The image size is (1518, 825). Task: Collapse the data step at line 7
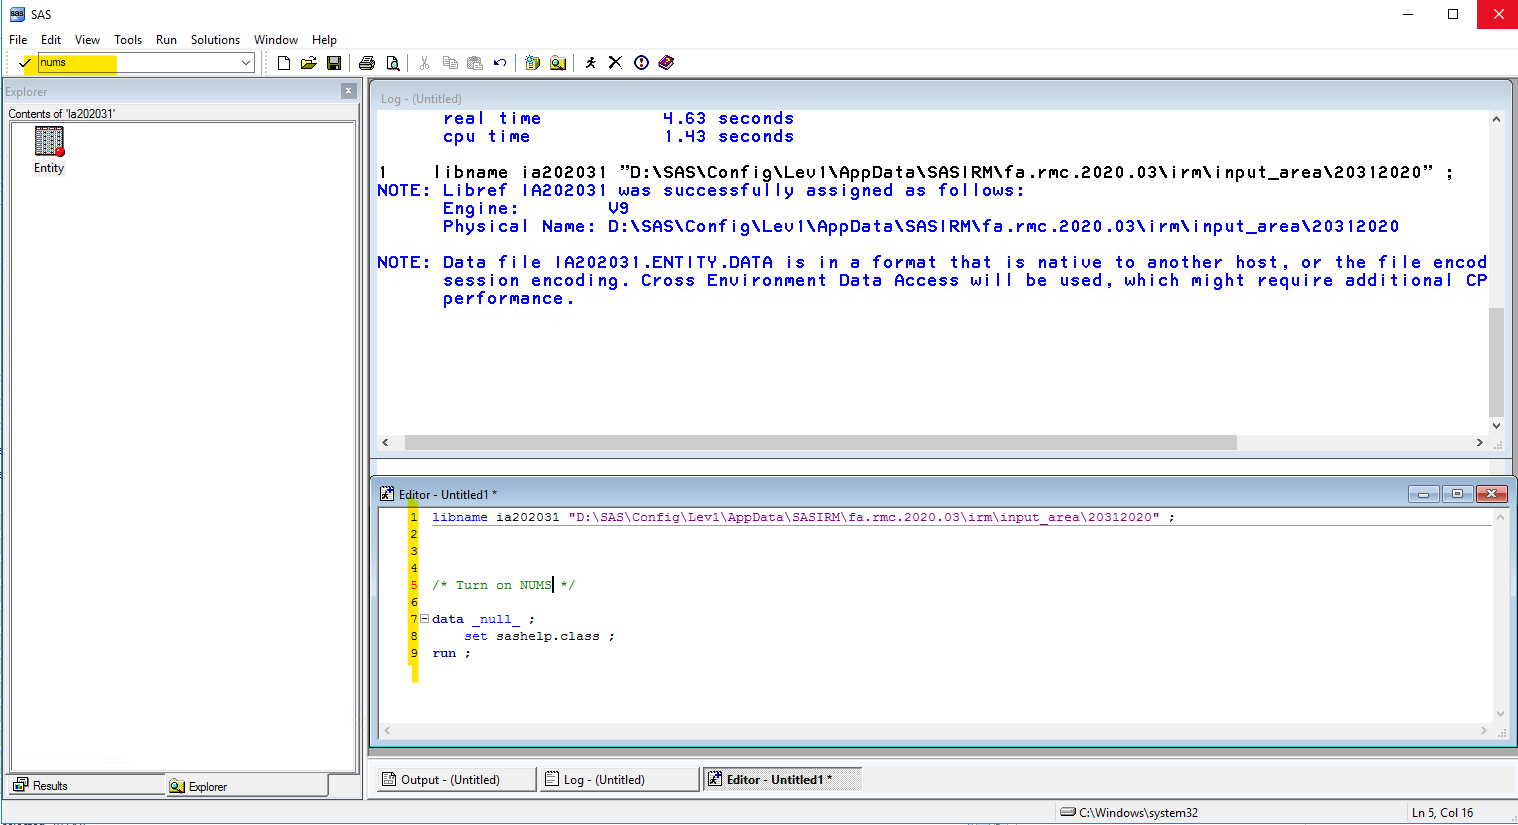[x=425, y=619]
